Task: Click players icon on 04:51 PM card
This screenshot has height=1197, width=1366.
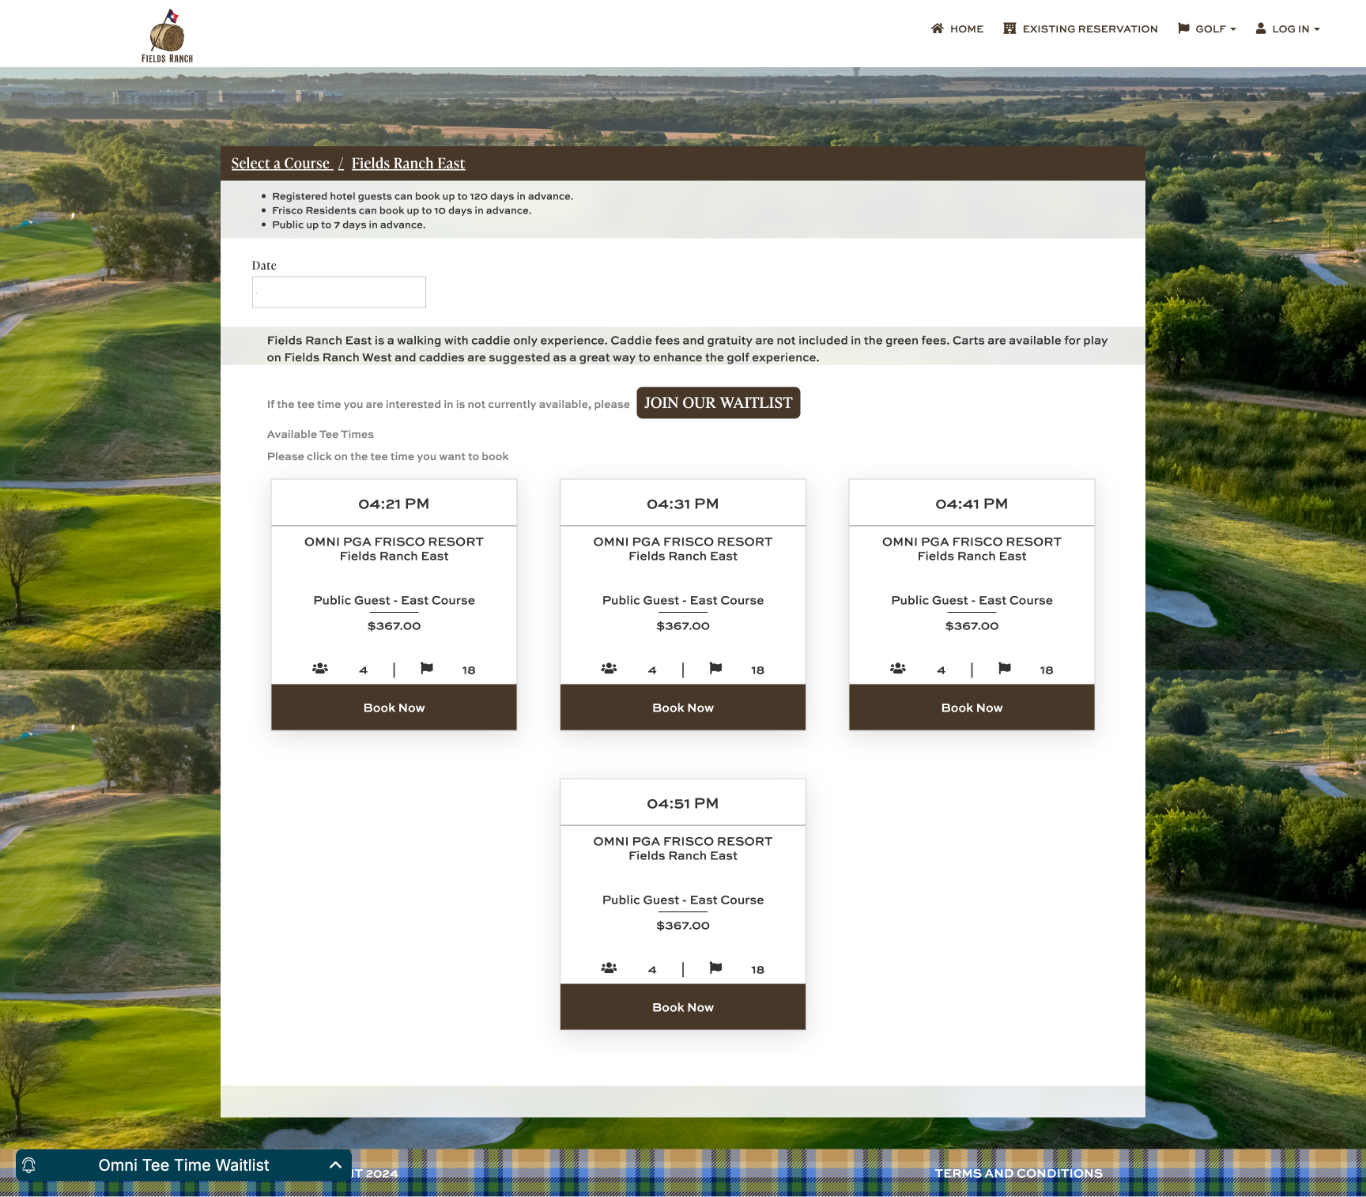Action: [x=609, y=968]
